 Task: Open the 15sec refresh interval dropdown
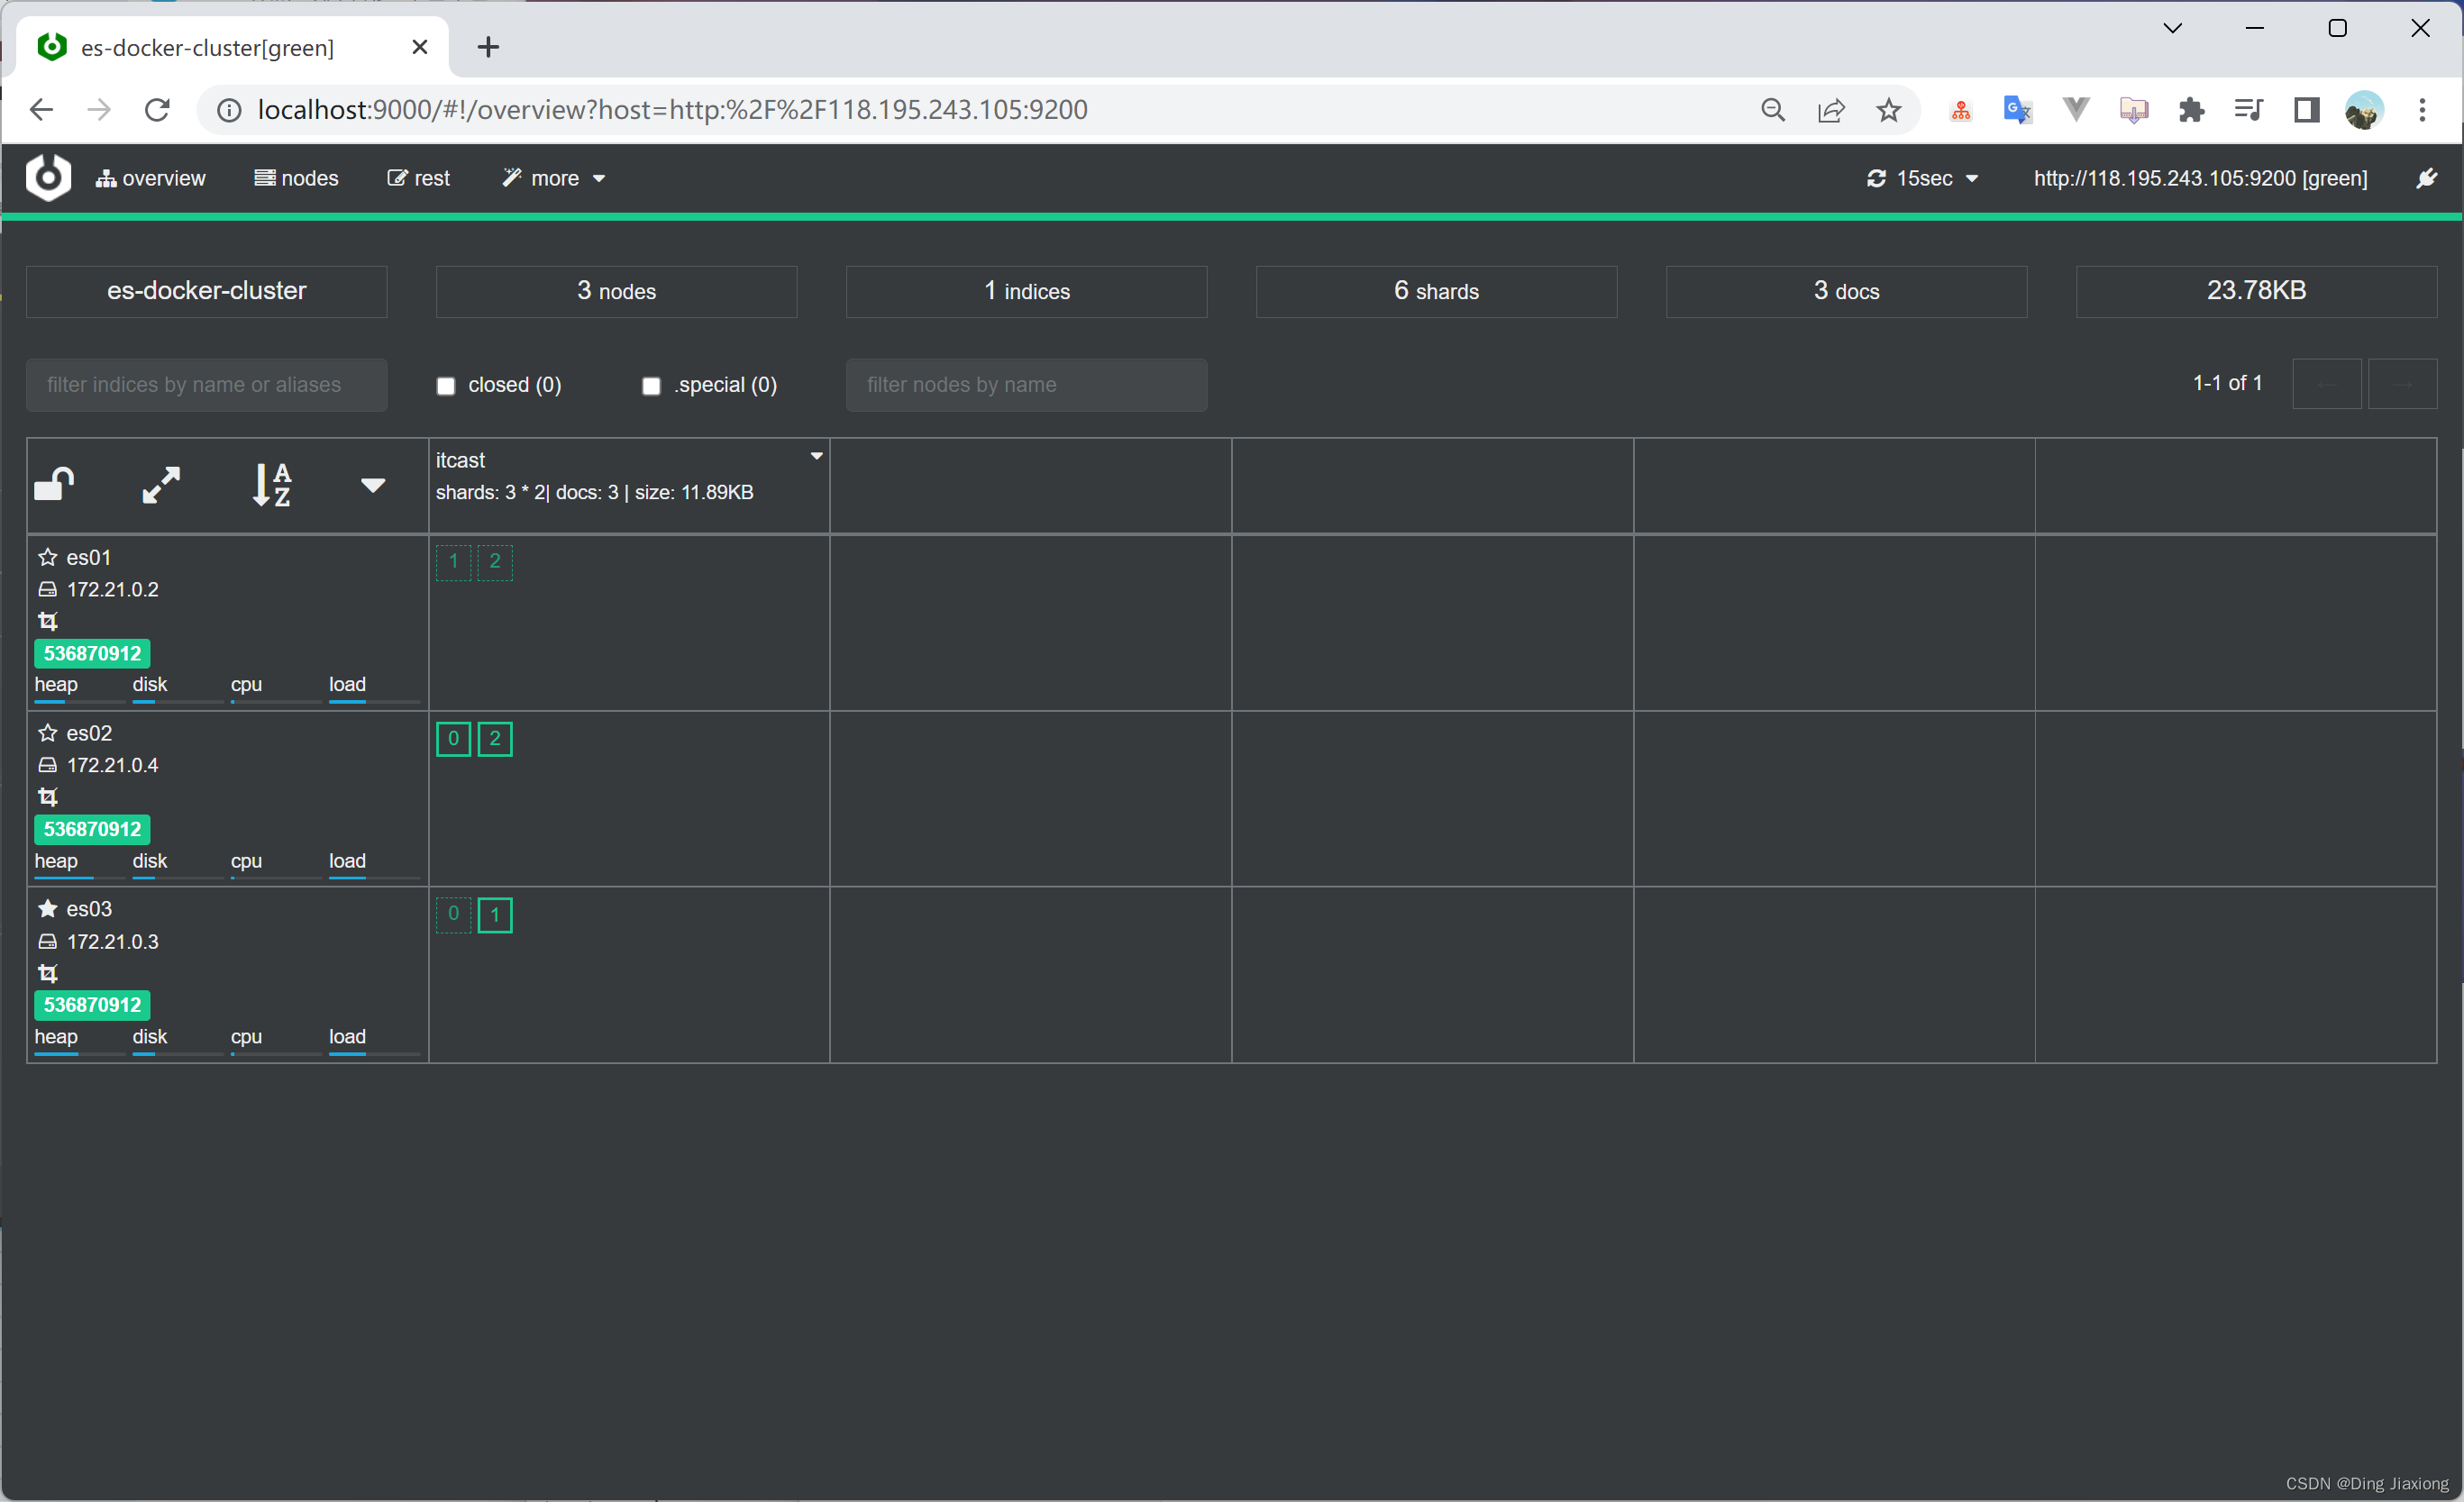1923,178
